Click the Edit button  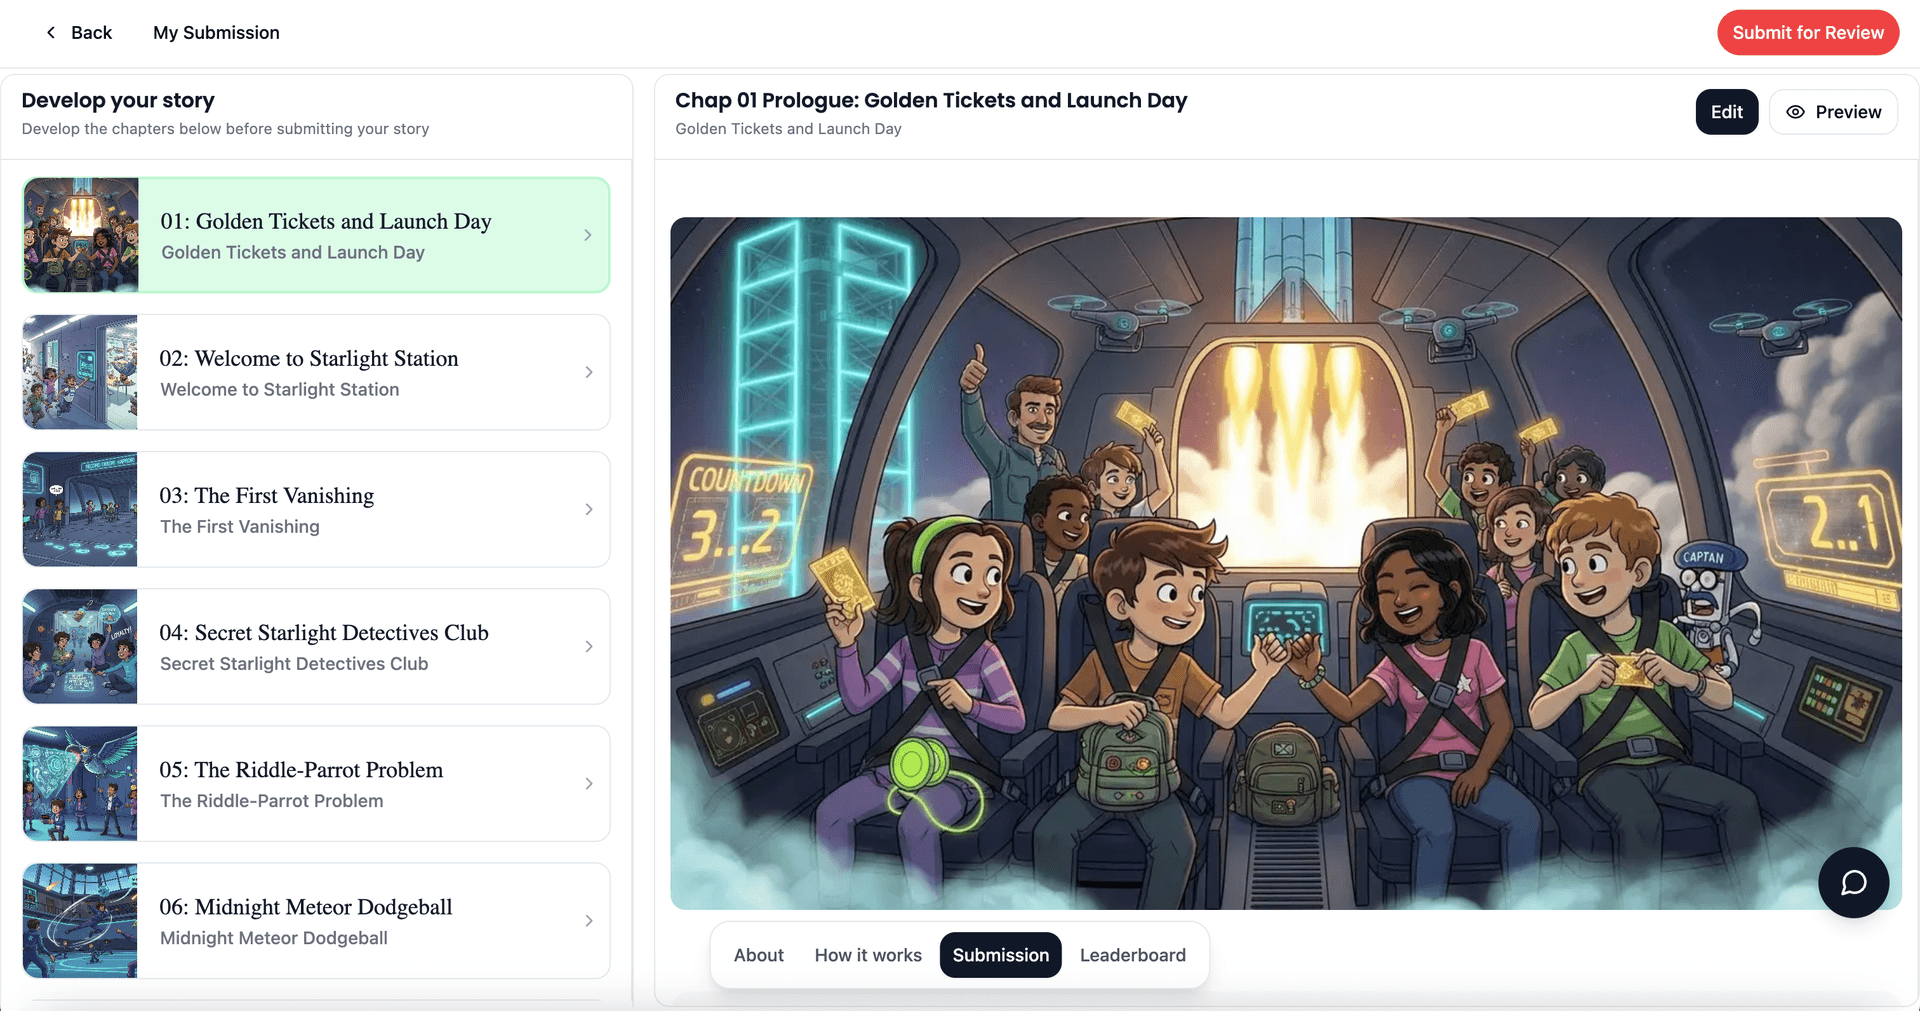(x=1726, y=112)
